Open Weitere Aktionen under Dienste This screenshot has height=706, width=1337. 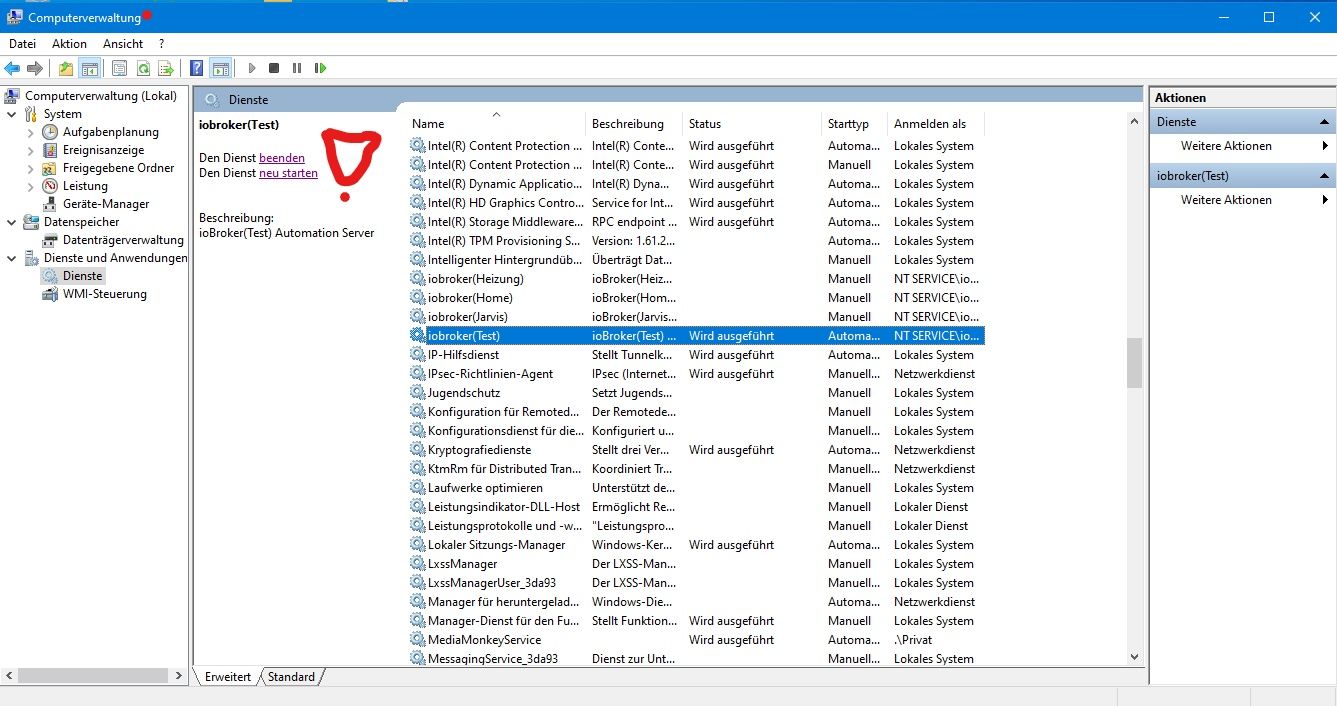click(1226, 146)
